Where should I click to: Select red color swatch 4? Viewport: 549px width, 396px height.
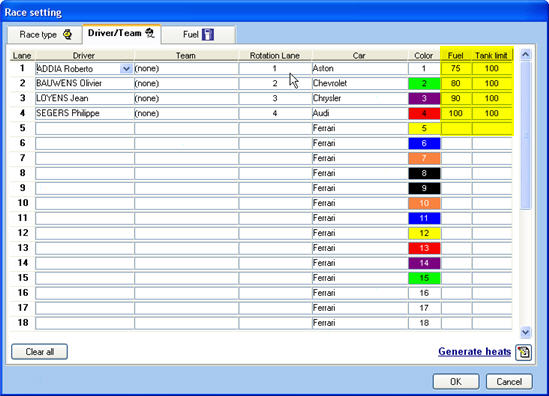[x=424, y=113]
